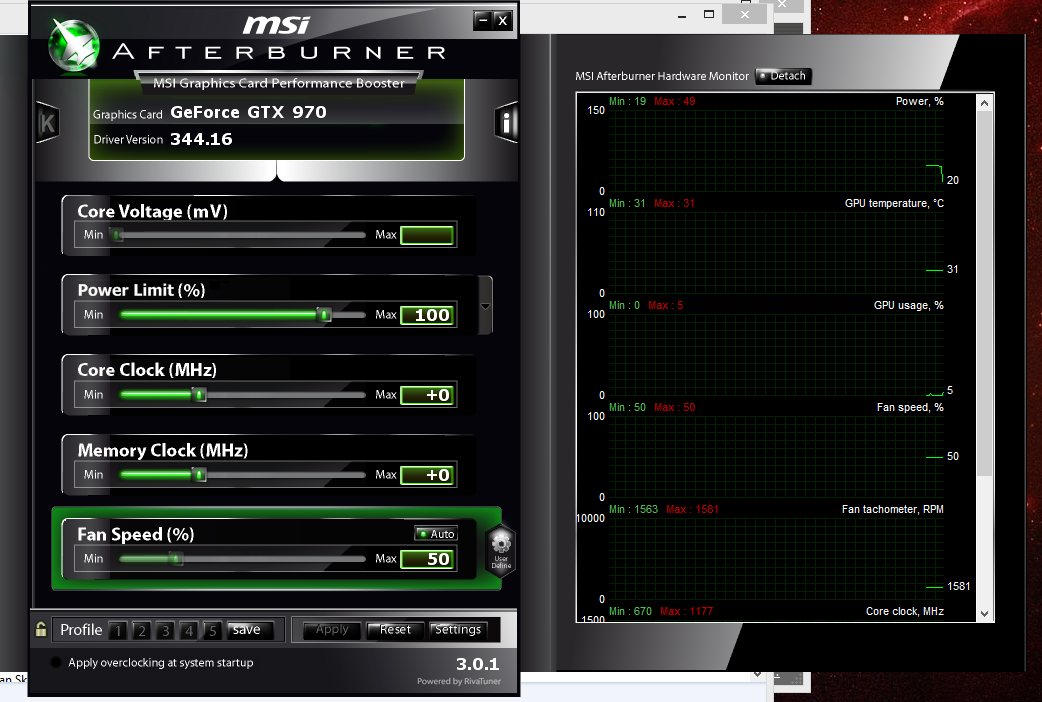Viewport: 1042px width, 702px height.
Task: Select profile slot 2
Action: (x=142, y=630)
